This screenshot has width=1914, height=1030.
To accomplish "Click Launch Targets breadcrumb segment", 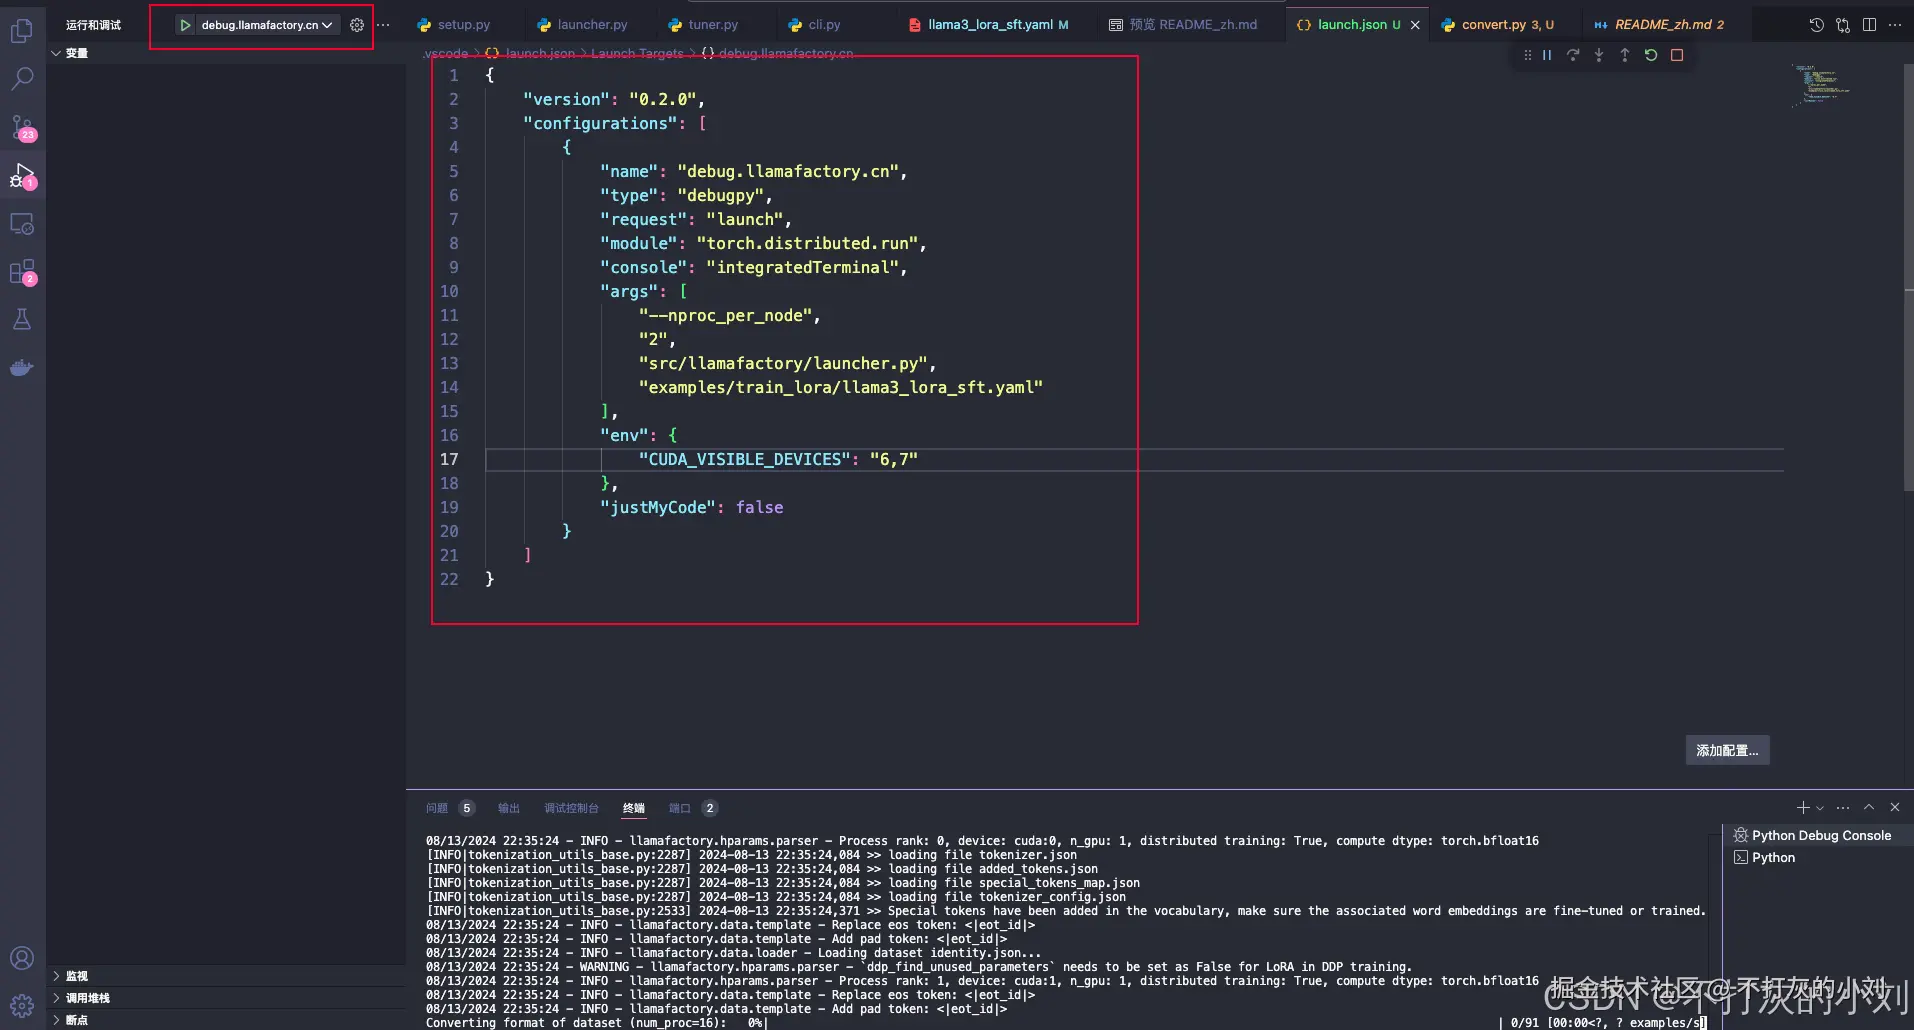I will (x=637, y=53).
